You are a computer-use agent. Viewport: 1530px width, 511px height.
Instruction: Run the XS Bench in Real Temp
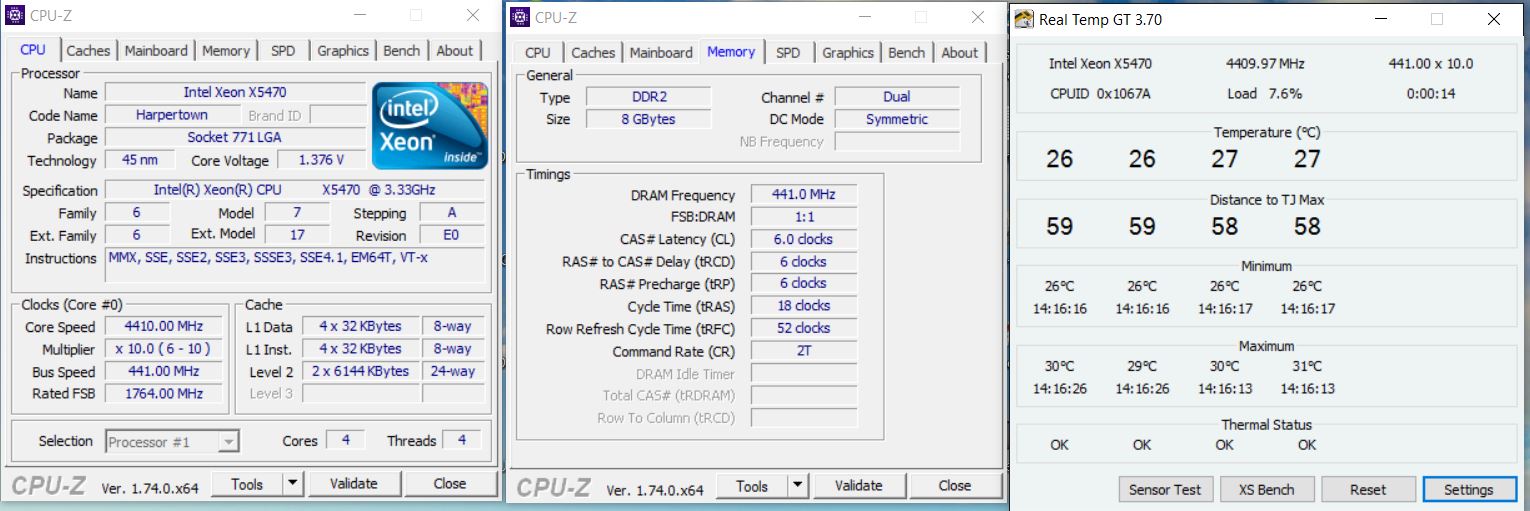[x=1267, y=489]
